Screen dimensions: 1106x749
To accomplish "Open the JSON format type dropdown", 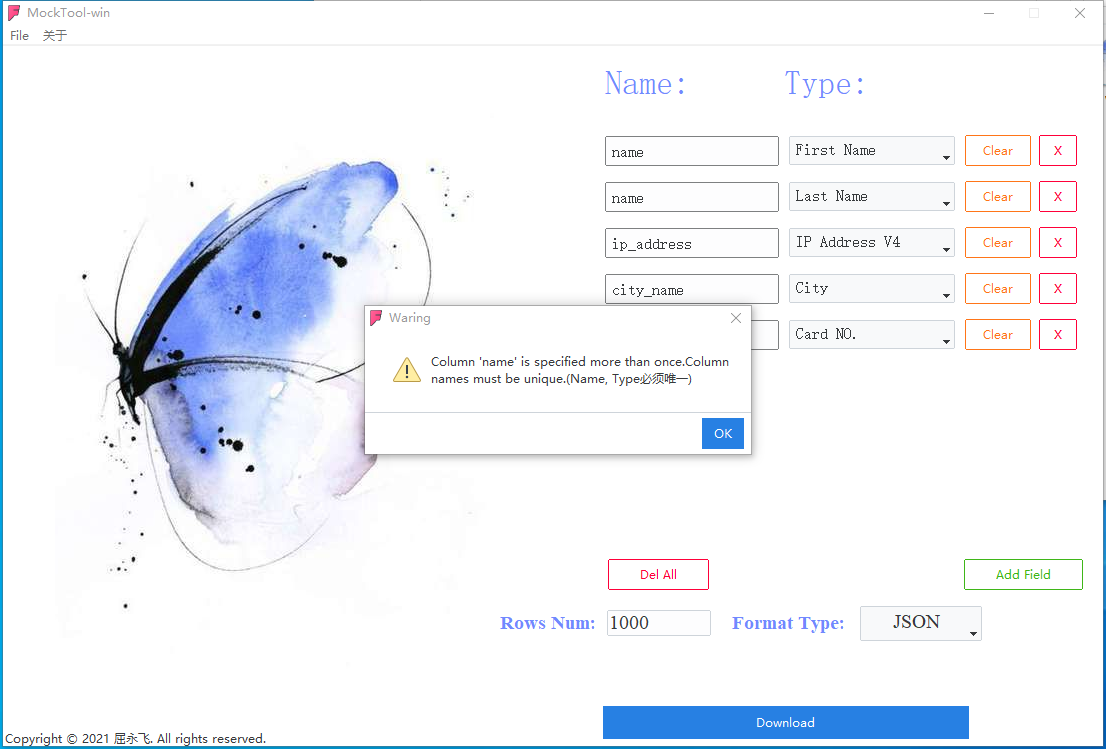I will coord(920,623).
